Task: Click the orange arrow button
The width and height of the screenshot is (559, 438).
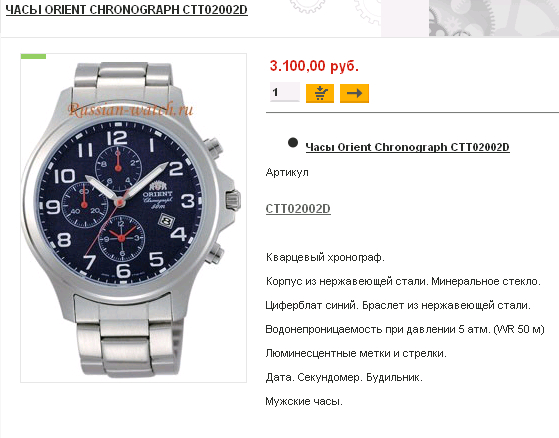Action: coord(354,93)
